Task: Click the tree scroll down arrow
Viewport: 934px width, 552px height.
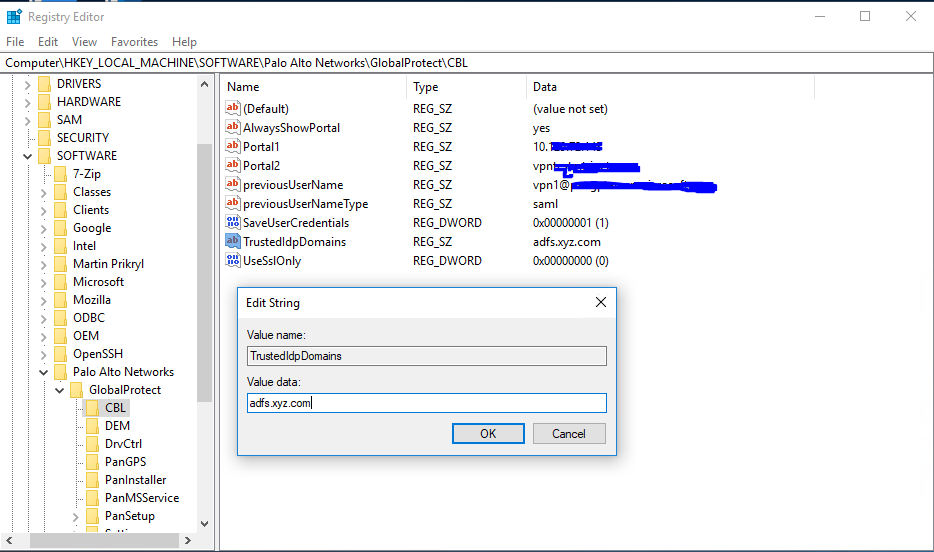Action: pos(204,524)
